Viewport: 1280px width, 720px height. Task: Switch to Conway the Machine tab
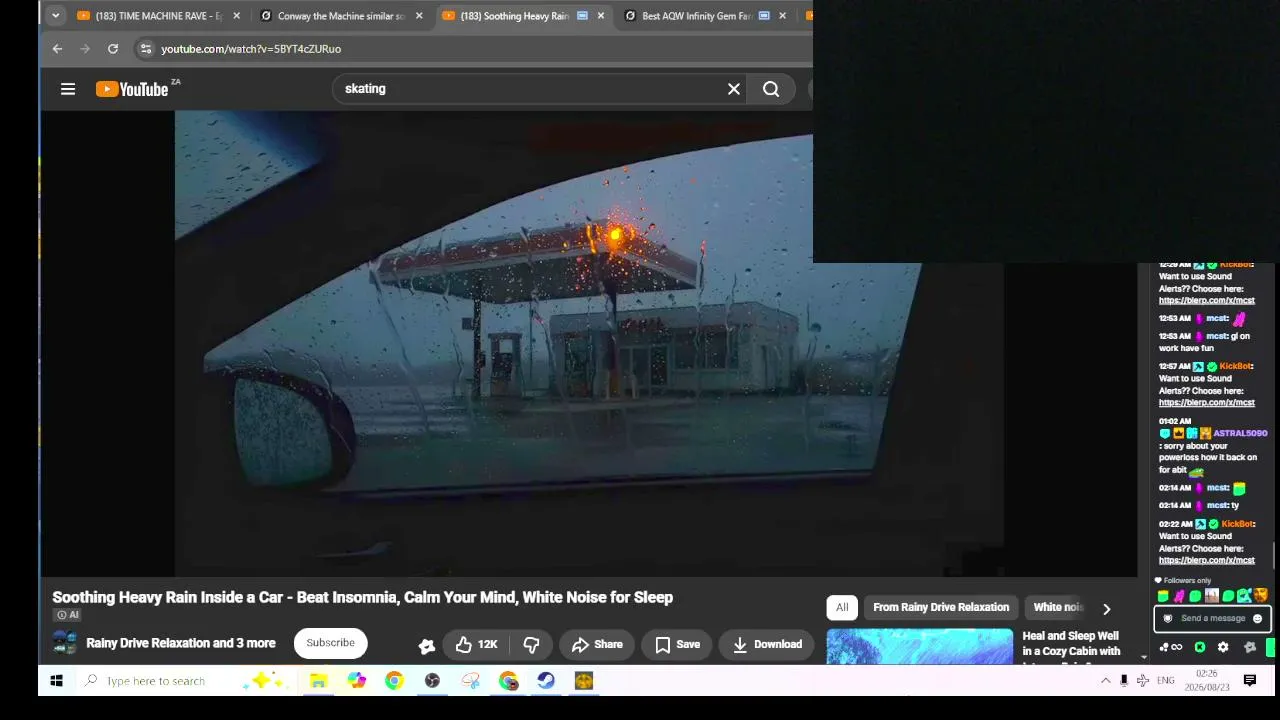pyautogui.click(x=341, y=16)
